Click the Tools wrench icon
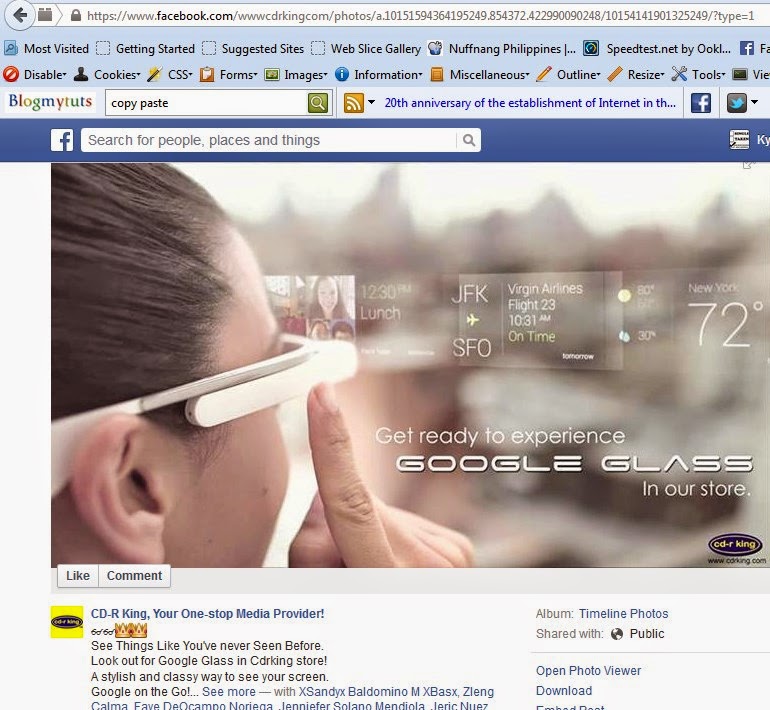770x710 pixels. click(x=679, y=74)
